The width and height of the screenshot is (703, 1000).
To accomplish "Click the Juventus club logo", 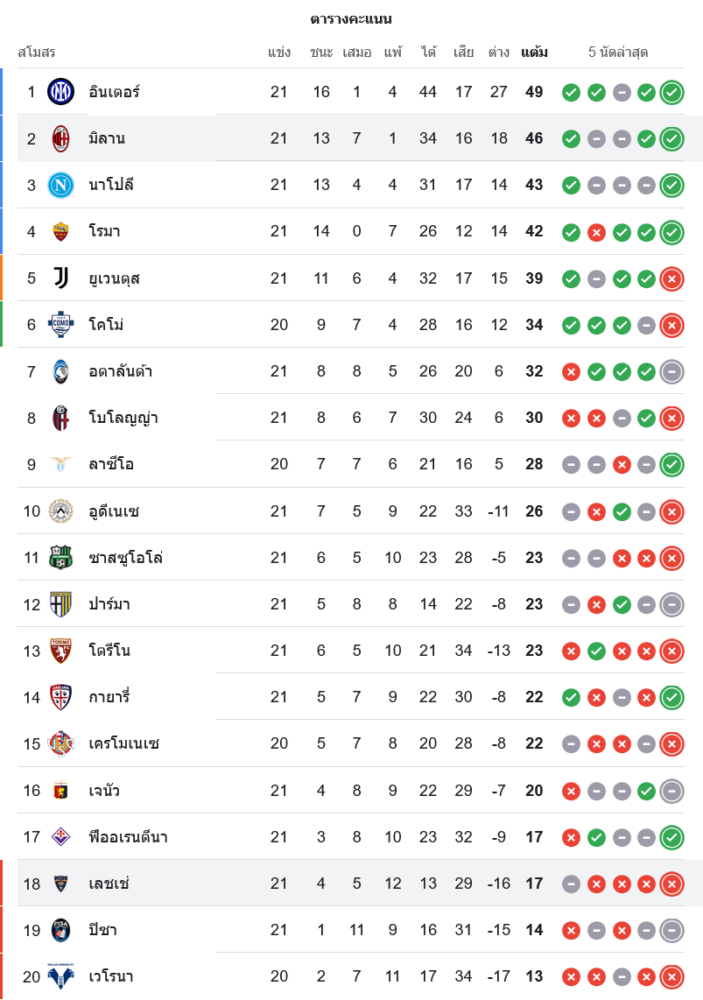I will (x=61, y=278).
